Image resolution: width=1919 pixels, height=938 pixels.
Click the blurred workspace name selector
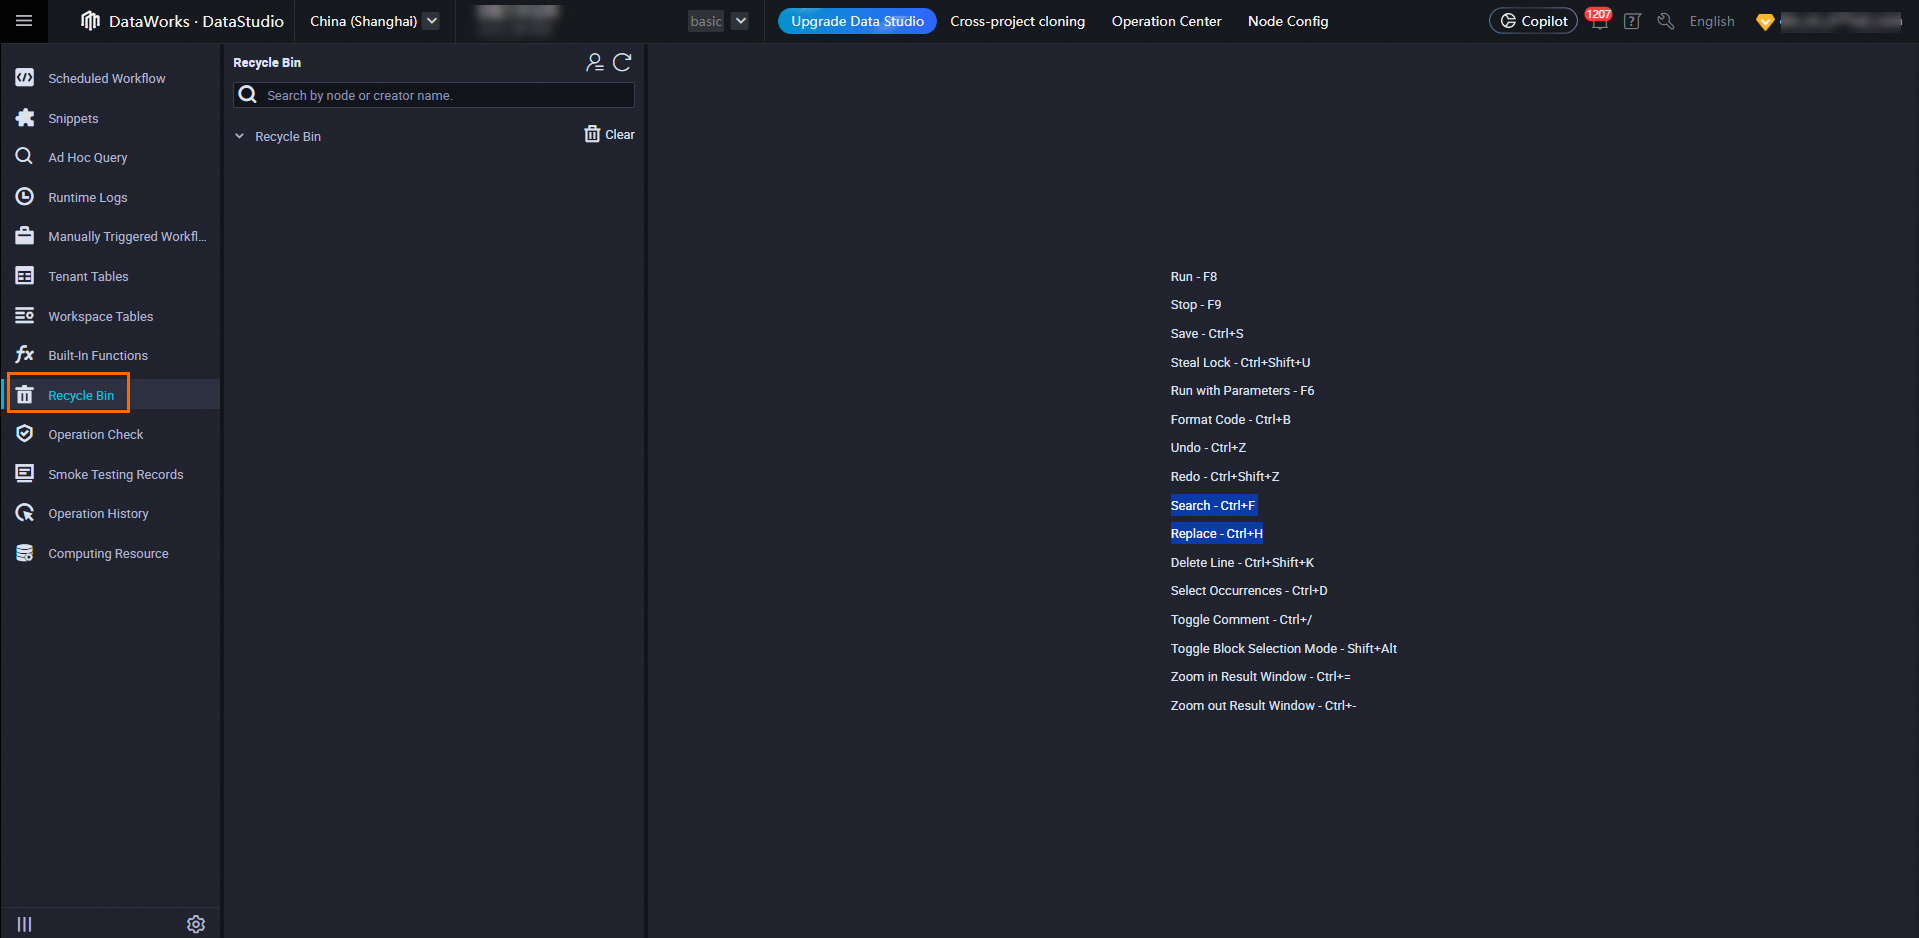click(518, 21)
